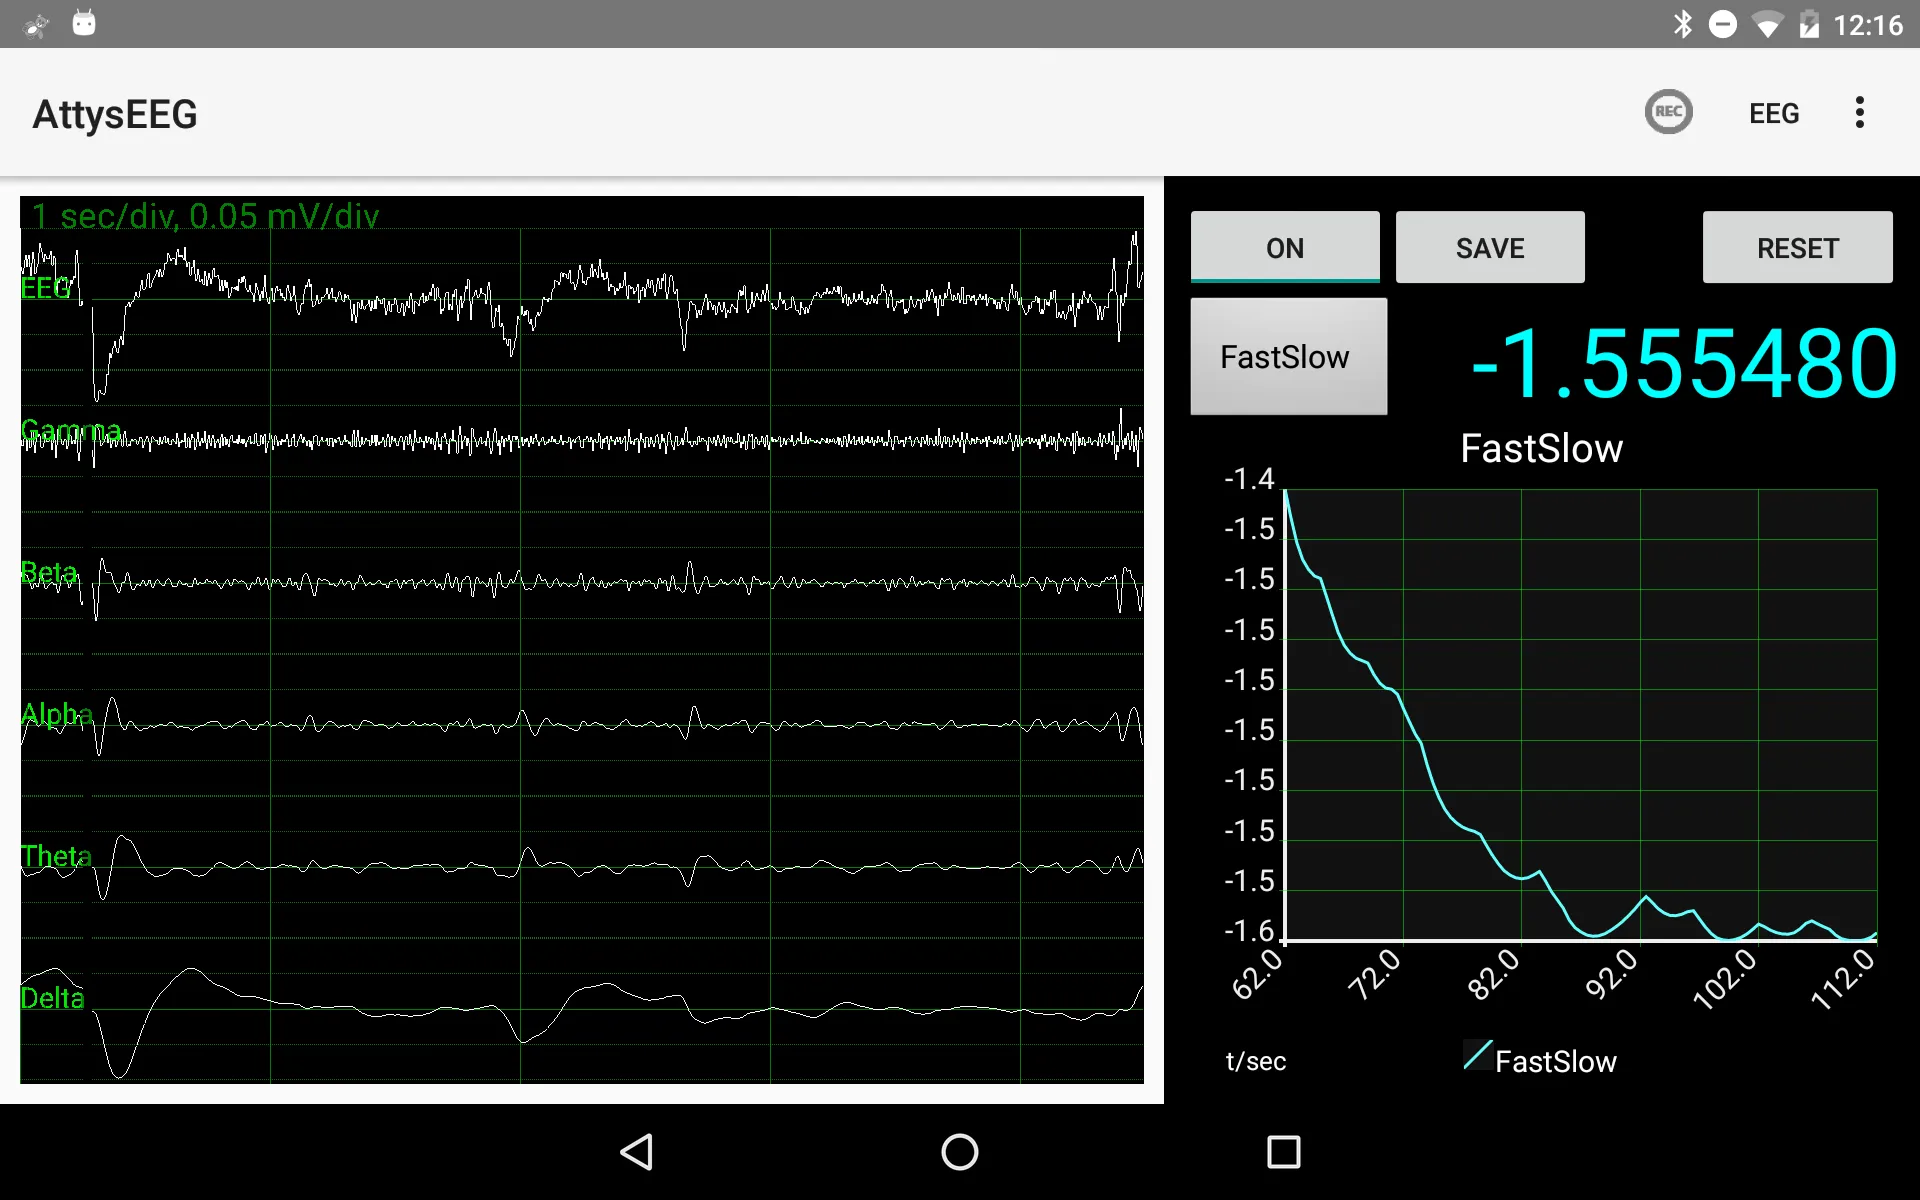Tap the 82.0 x-axis tick label
The image size is (1920, 1200).
1494,974
